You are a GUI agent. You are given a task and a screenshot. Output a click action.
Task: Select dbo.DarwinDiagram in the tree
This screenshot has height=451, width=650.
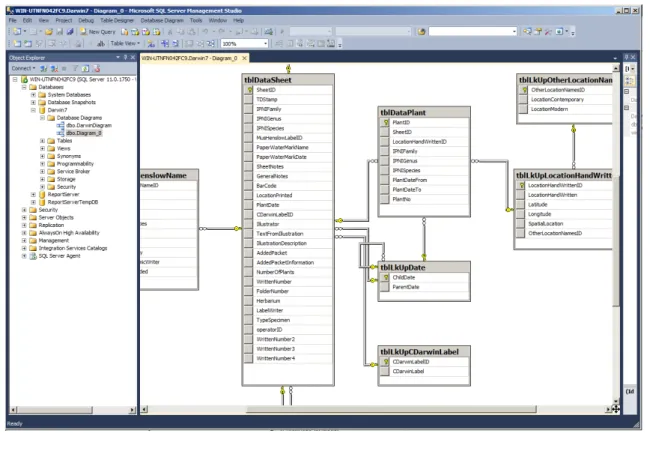pyautogui.click(x=89, y=125)
